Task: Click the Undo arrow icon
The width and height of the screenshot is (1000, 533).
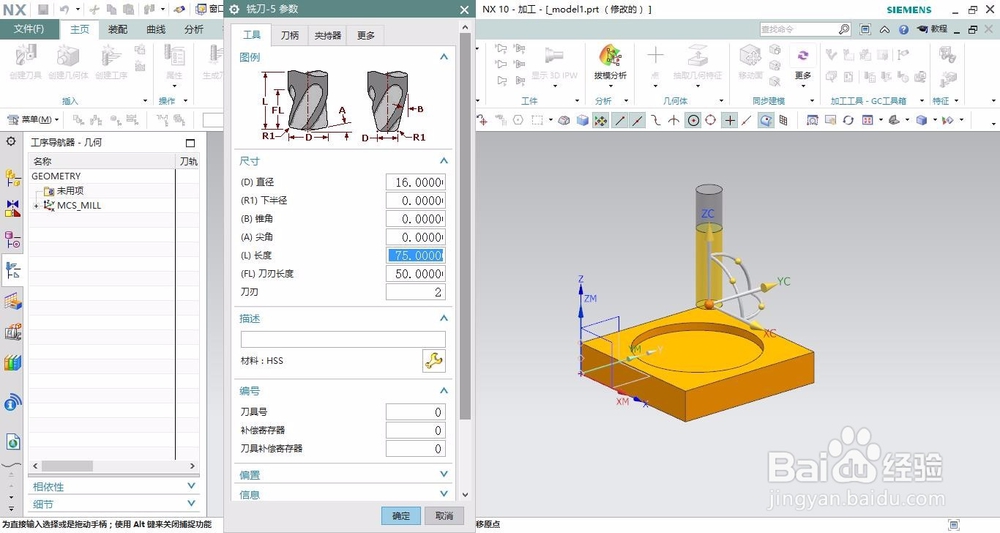Action: [x=64, y=10]
